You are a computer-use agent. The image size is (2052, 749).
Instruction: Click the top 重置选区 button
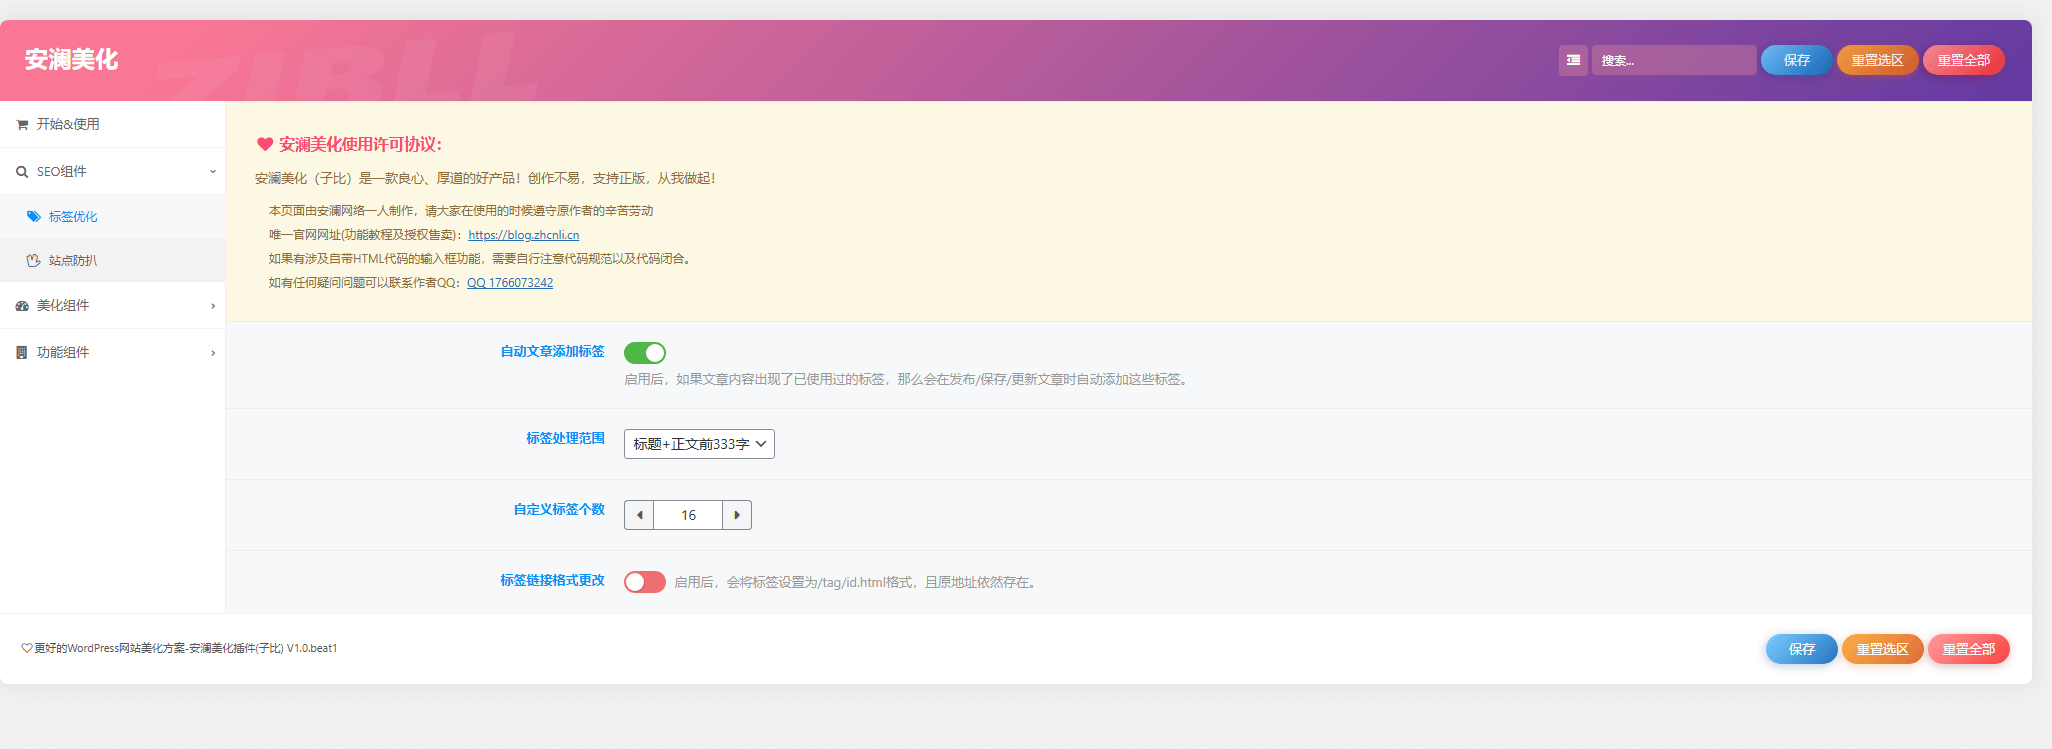[x=1877, y=60]
